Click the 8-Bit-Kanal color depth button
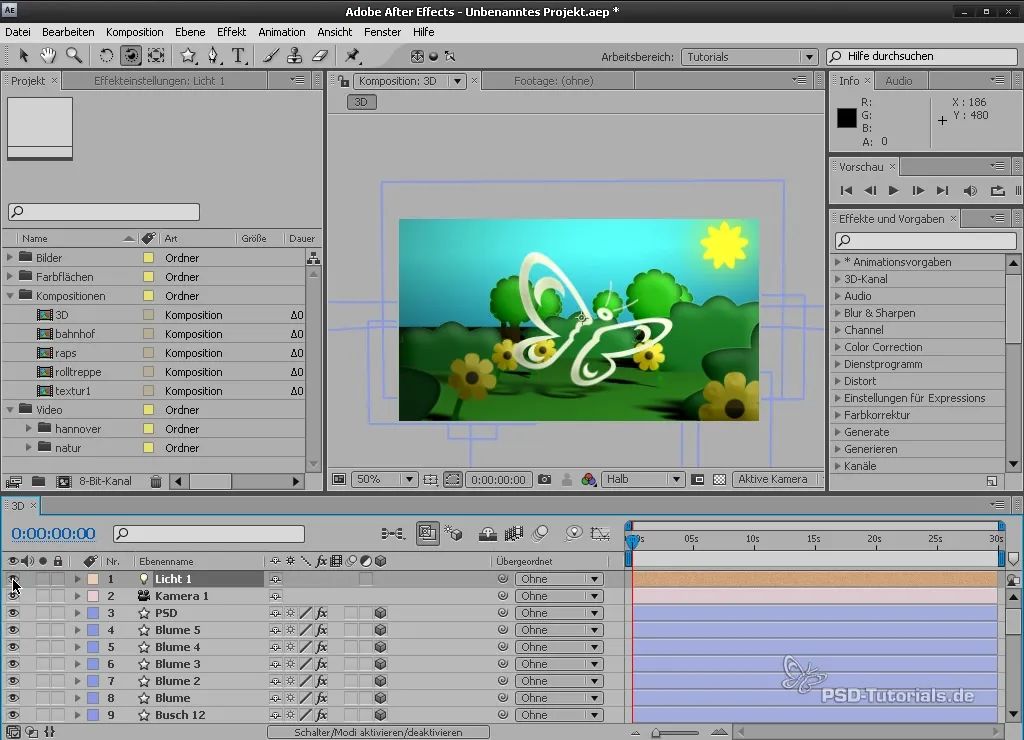The width and height of the screenshot is (1024, 740). click(105, 481)
